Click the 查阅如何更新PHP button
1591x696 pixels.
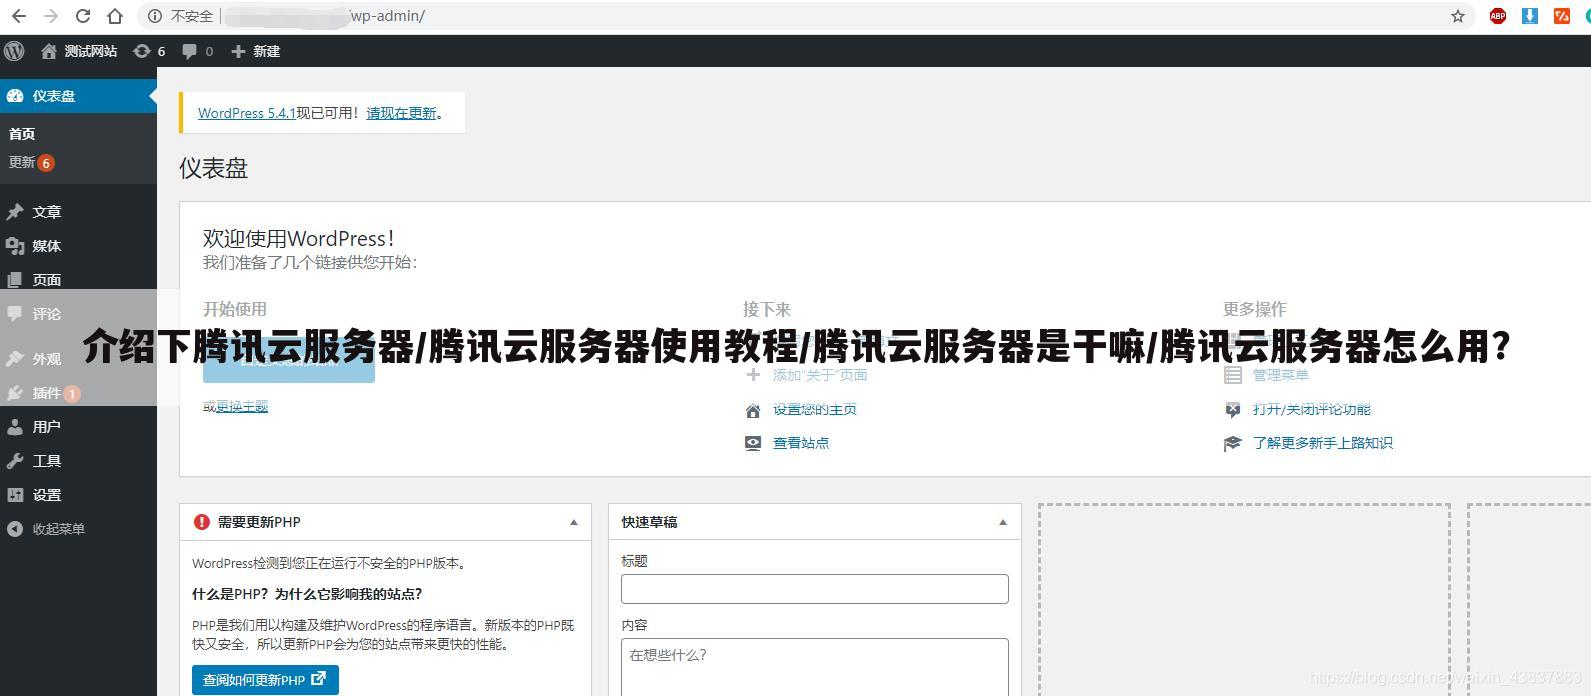point(265,680)
